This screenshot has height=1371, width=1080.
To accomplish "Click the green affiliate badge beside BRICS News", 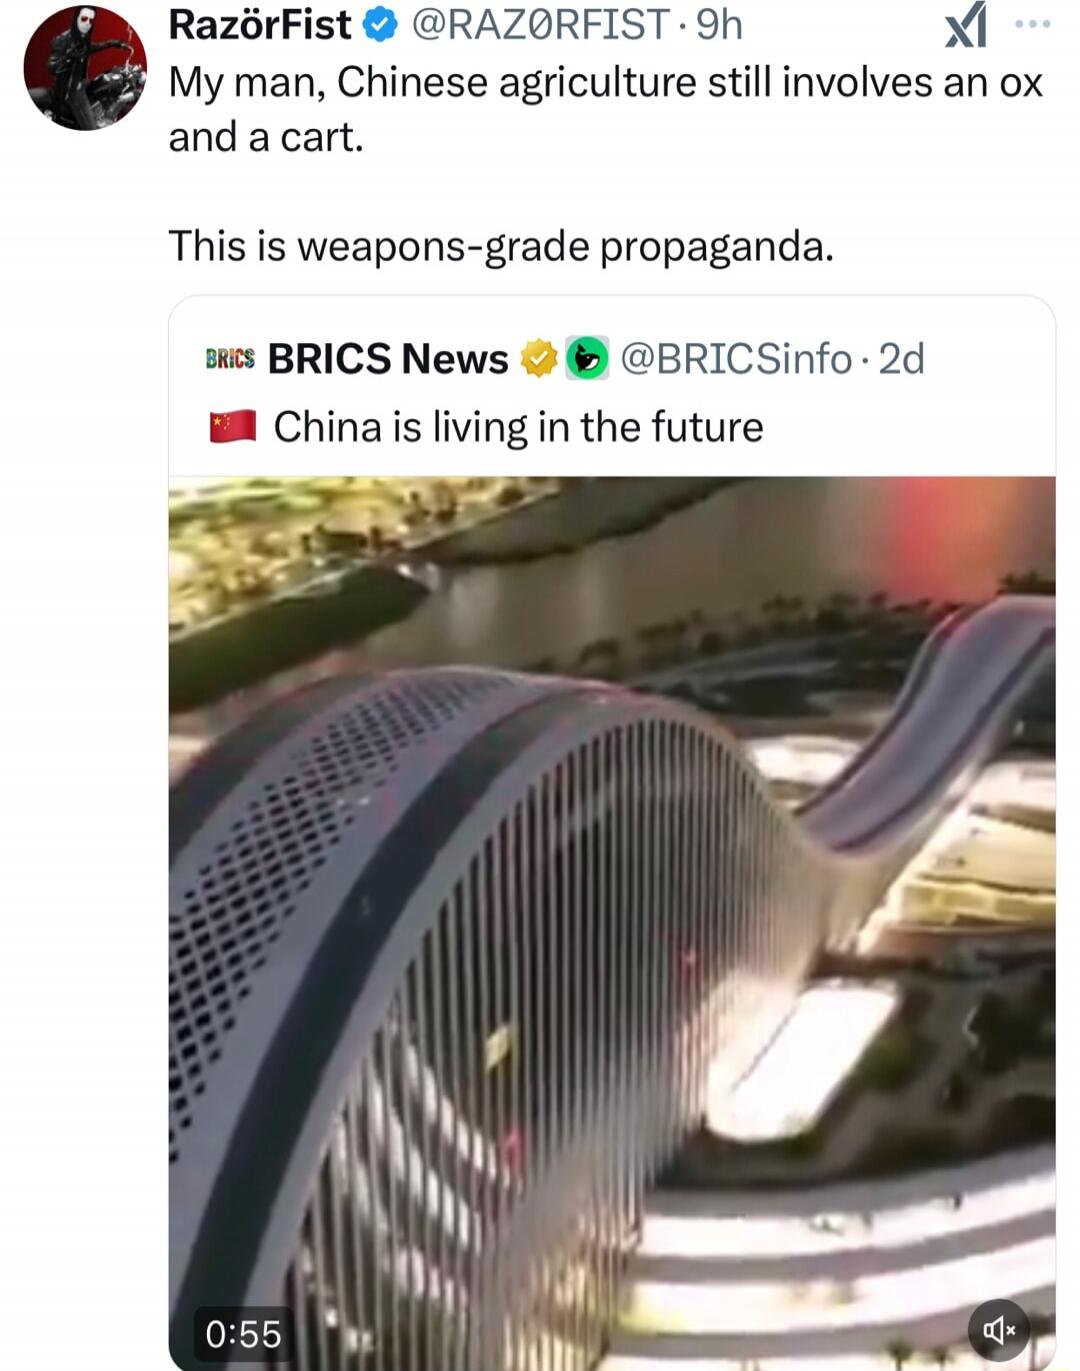I will point(587,359).
